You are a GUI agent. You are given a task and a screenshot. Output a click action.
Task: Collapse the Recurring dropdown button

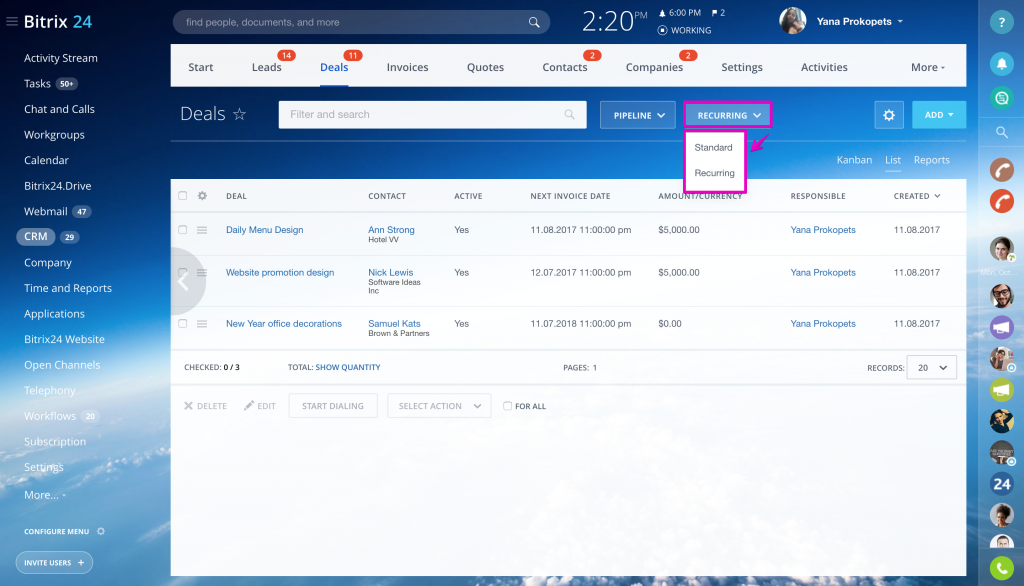[728, 115]
